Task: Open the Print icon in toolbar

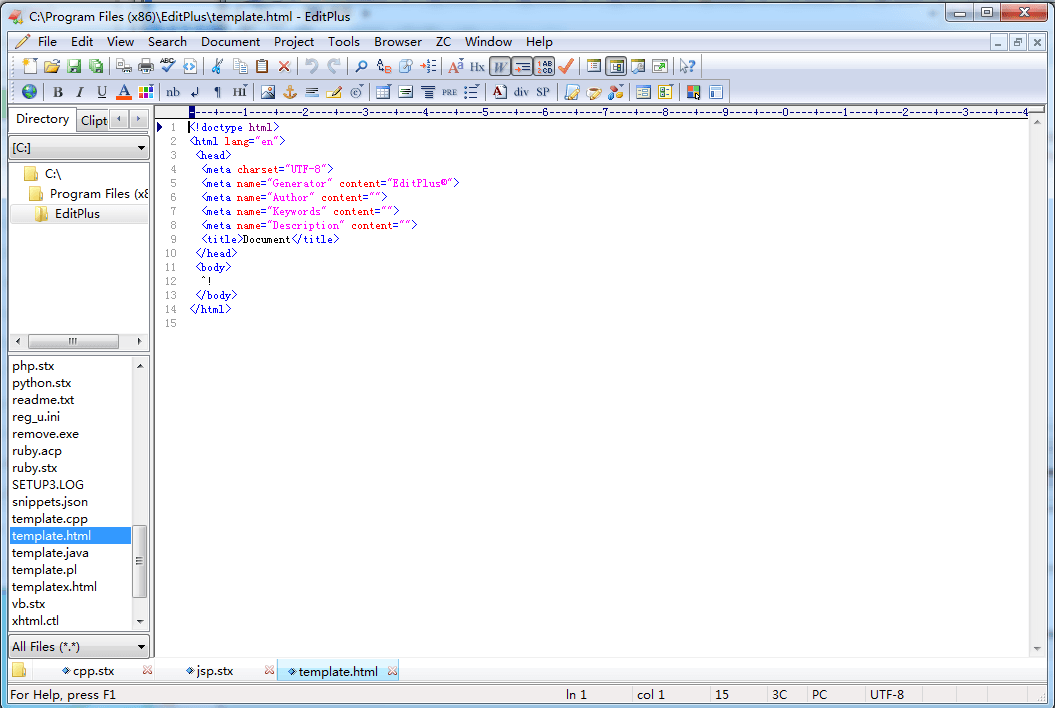Action: tap(145, 66)
